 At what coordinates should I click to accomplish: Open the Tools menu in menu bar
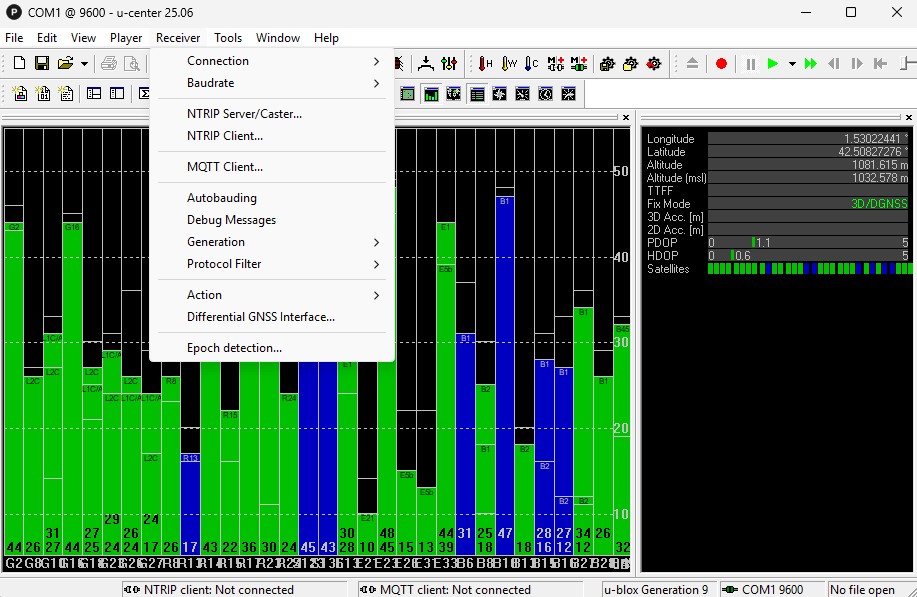click(x=228, y=38)
